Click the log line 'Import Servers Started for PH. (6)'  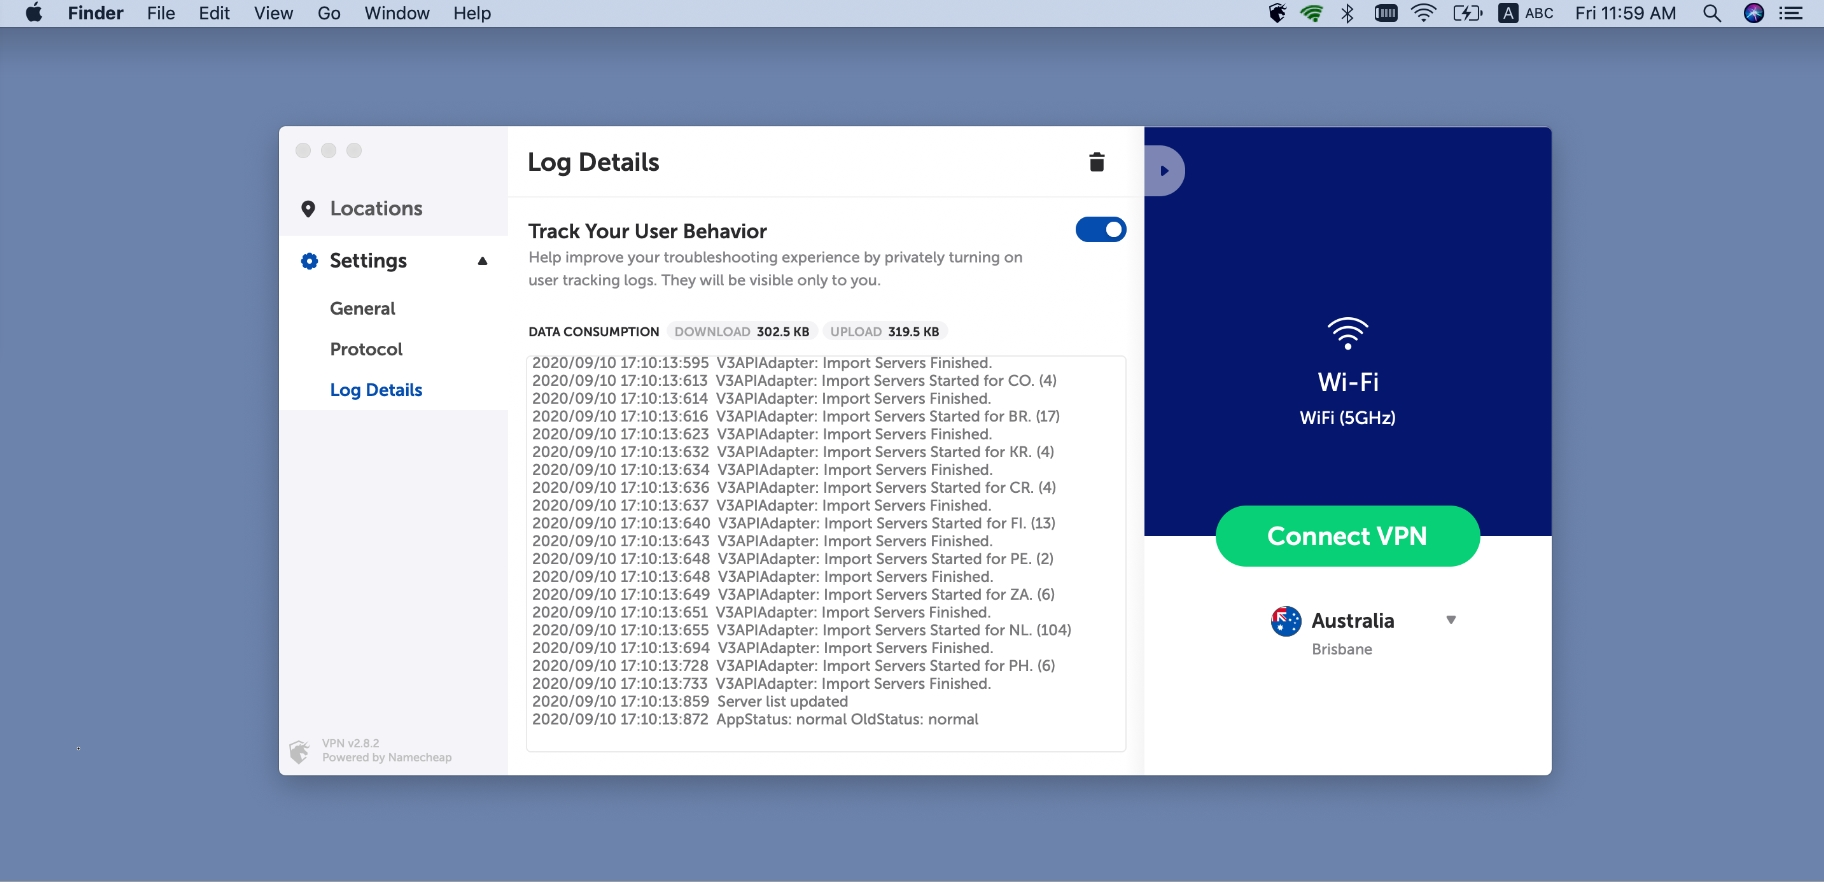pyautogui.click(x=793, y=666)
